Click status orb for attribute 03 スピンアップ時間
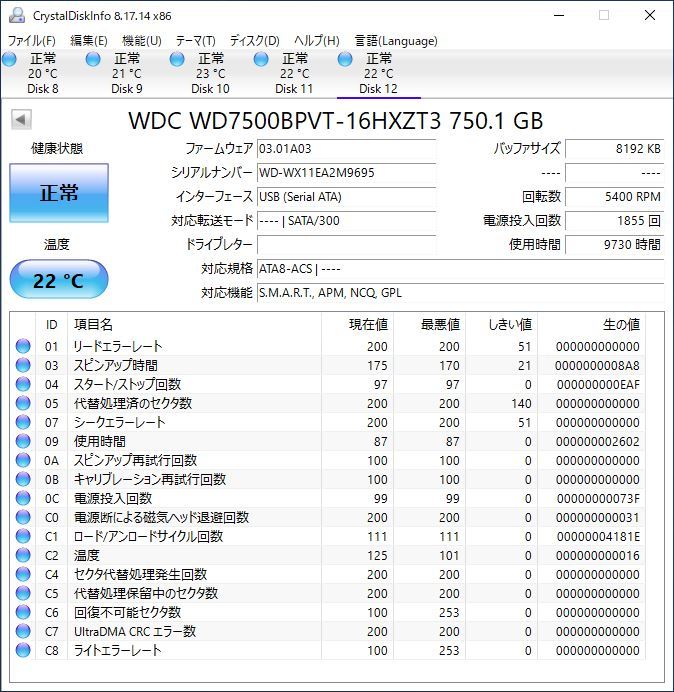Image resolution: width=674 pixels, height=692 pixels. (x=23, y=365)
